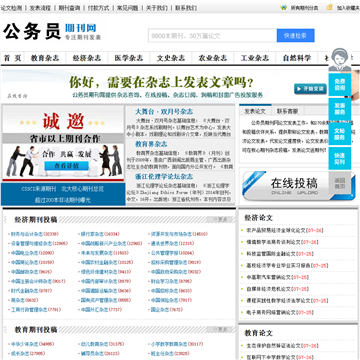Image resolution: width=360 pixels, height=360 pixels.
Task: Focus the journal search input field
Action: tap(212, 36)
